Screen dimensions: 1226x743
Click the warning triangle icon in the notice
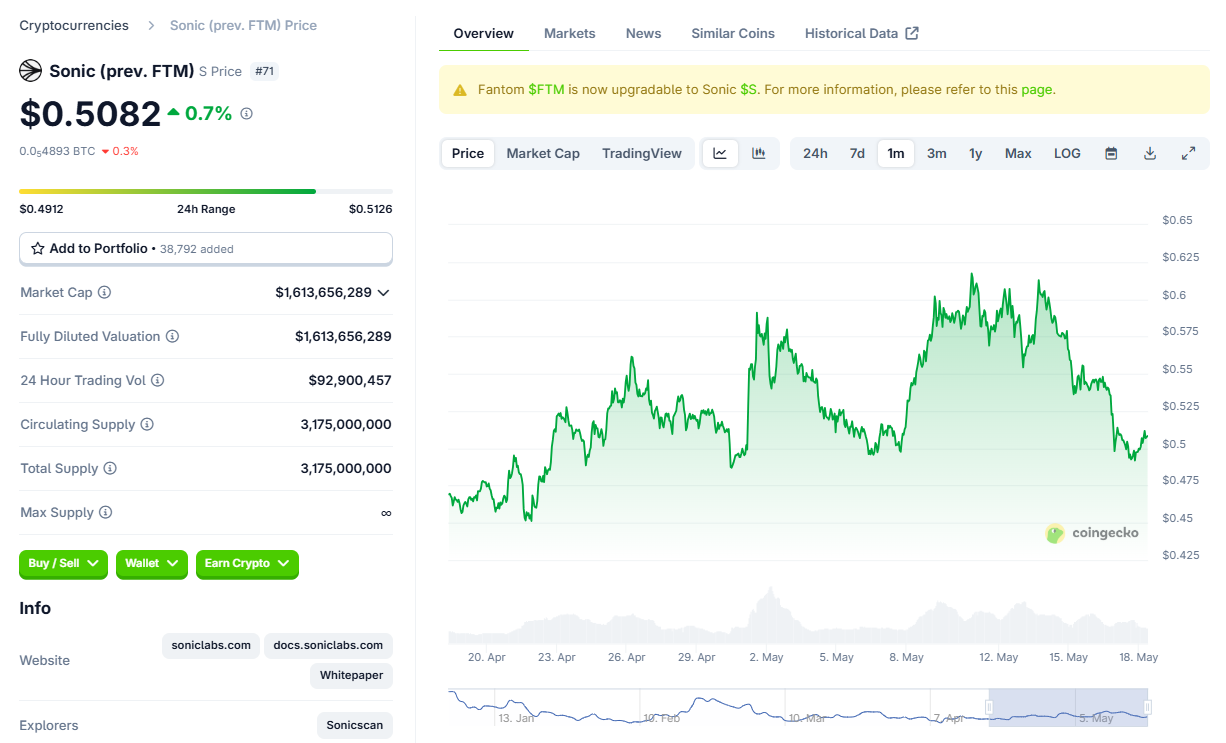(460, 90)
